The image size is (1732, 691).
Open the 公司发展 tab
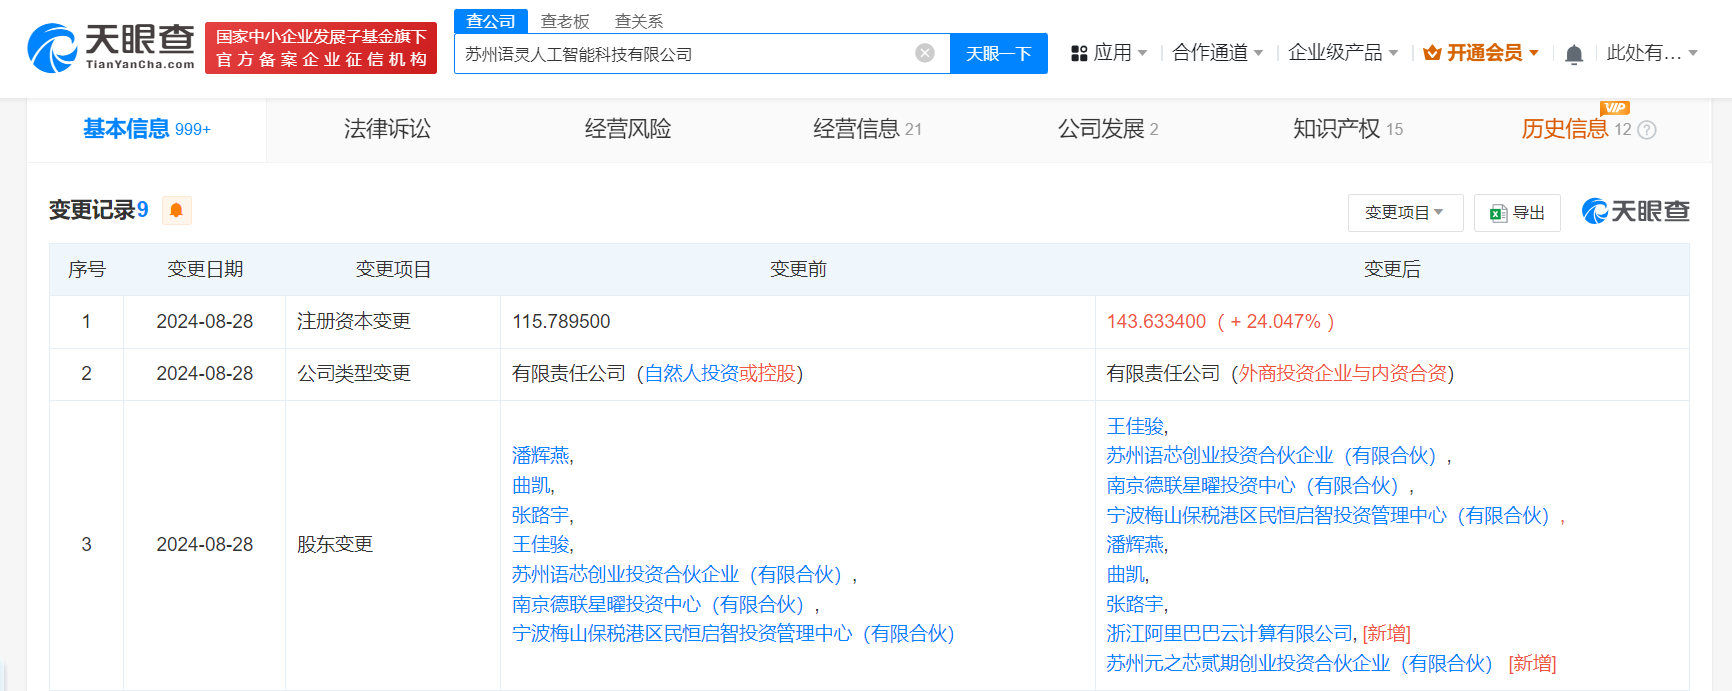click(x=1108, y=129)
